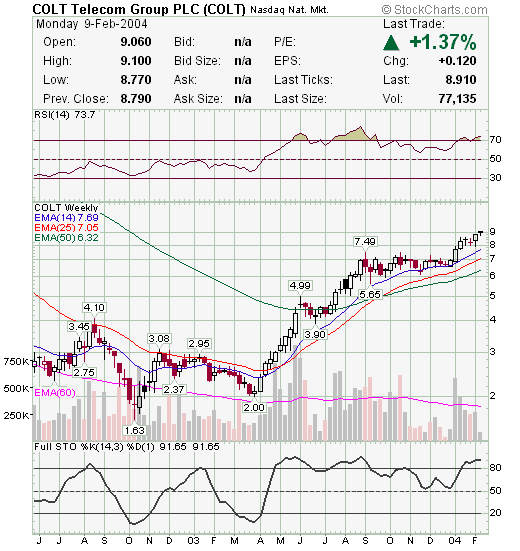Click the EMA(50) 6.32 legend entry

coord(66,238)
